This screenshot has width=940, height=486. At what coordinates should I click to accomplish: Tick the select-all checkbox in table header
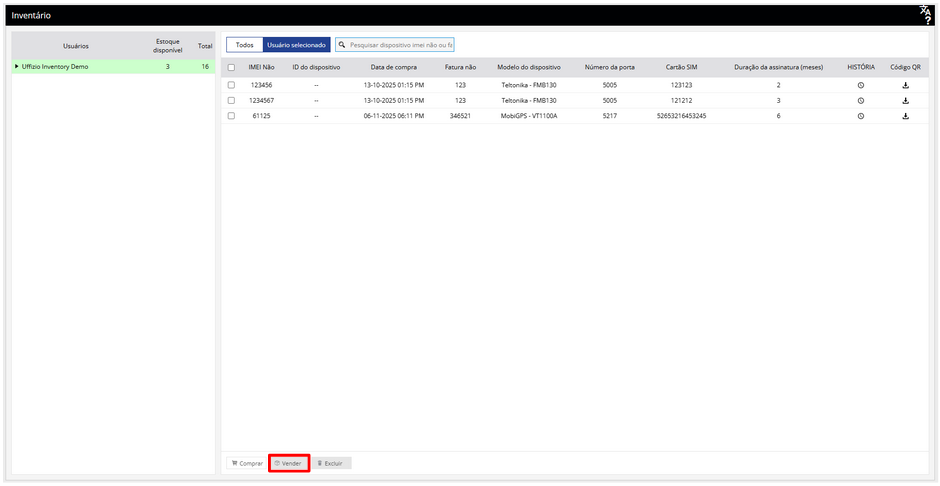(232, 68)
